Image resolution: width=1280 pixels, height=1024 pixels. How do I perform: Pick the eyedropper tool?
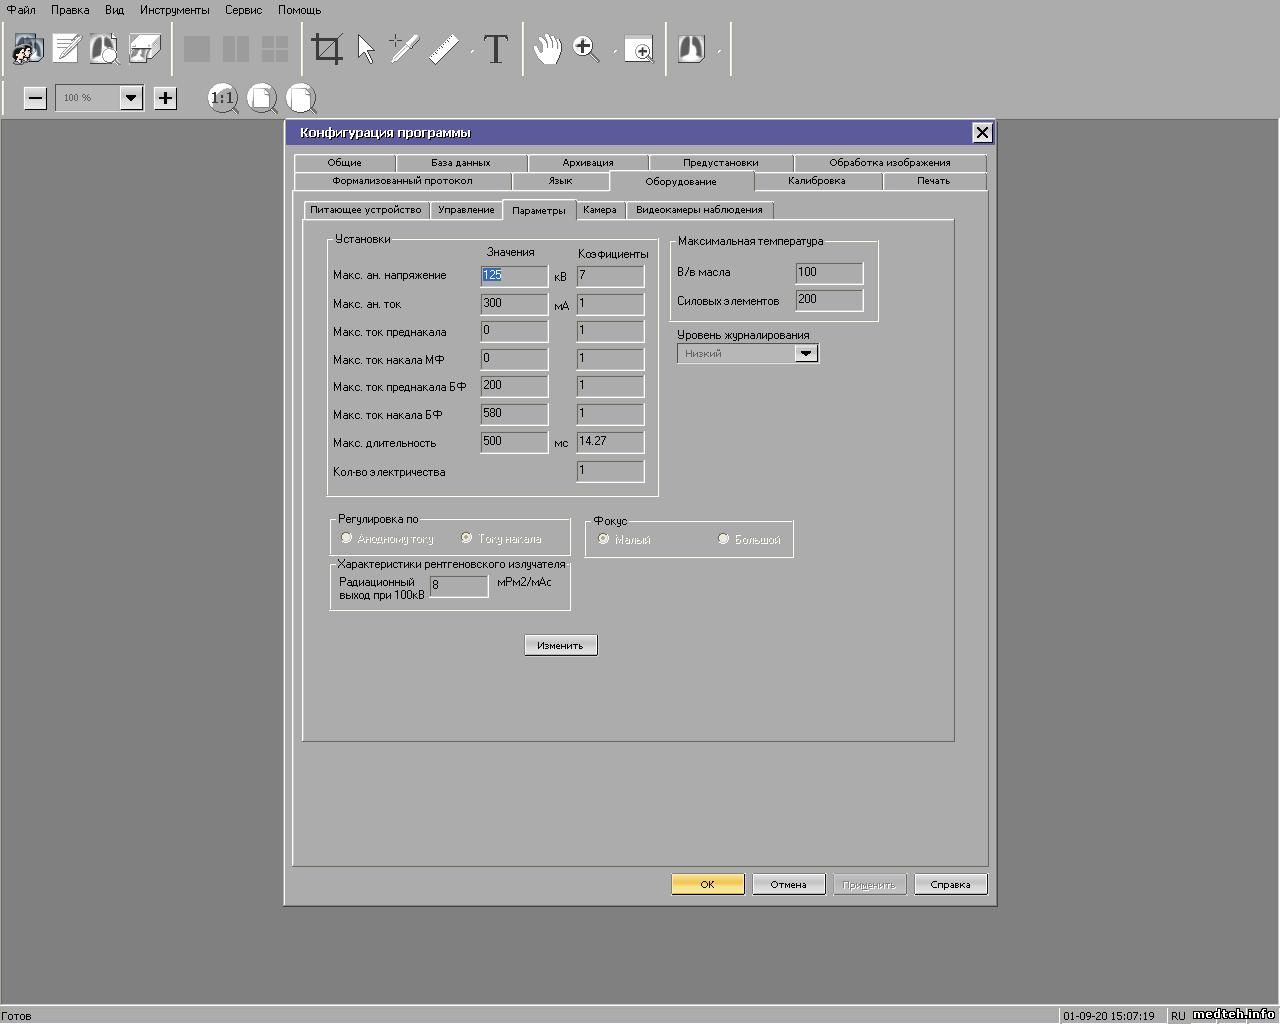(403, 48)
